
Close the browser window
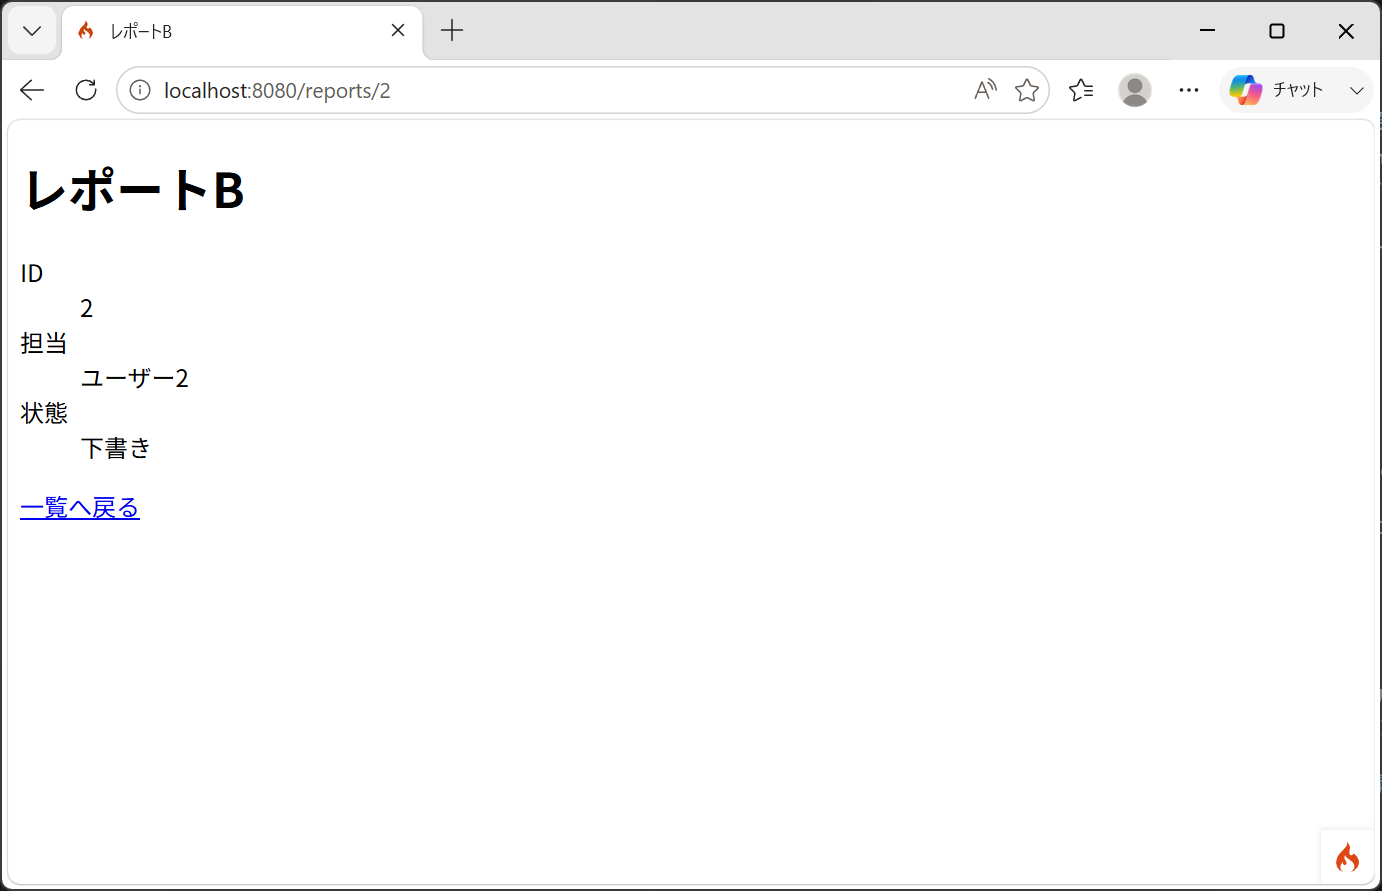click(1346, 31)
